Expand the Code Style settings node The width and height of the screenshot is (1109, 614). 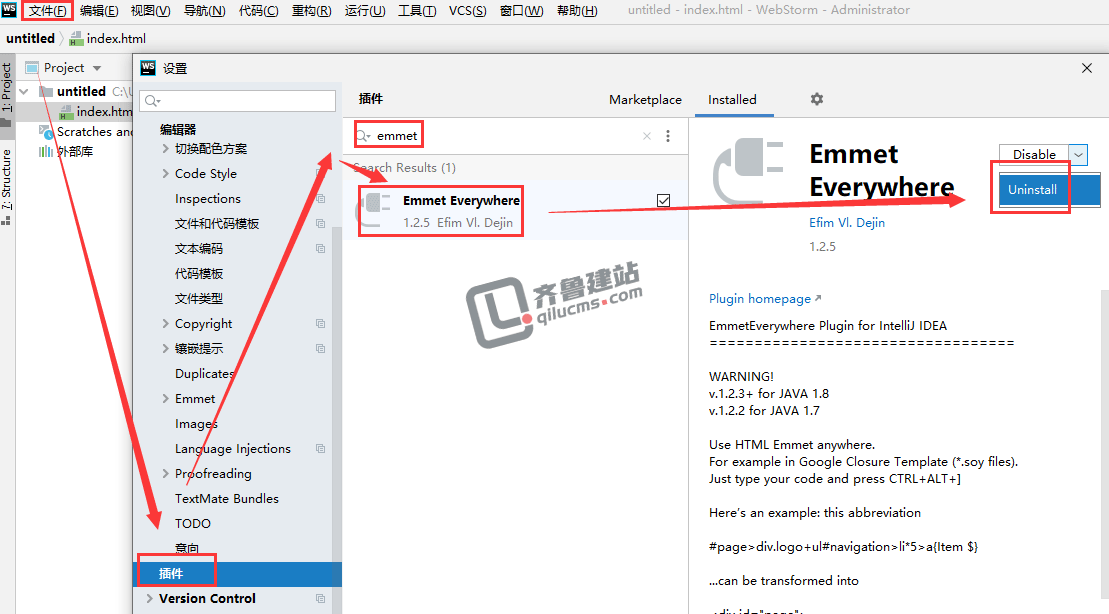coord(166,173)
